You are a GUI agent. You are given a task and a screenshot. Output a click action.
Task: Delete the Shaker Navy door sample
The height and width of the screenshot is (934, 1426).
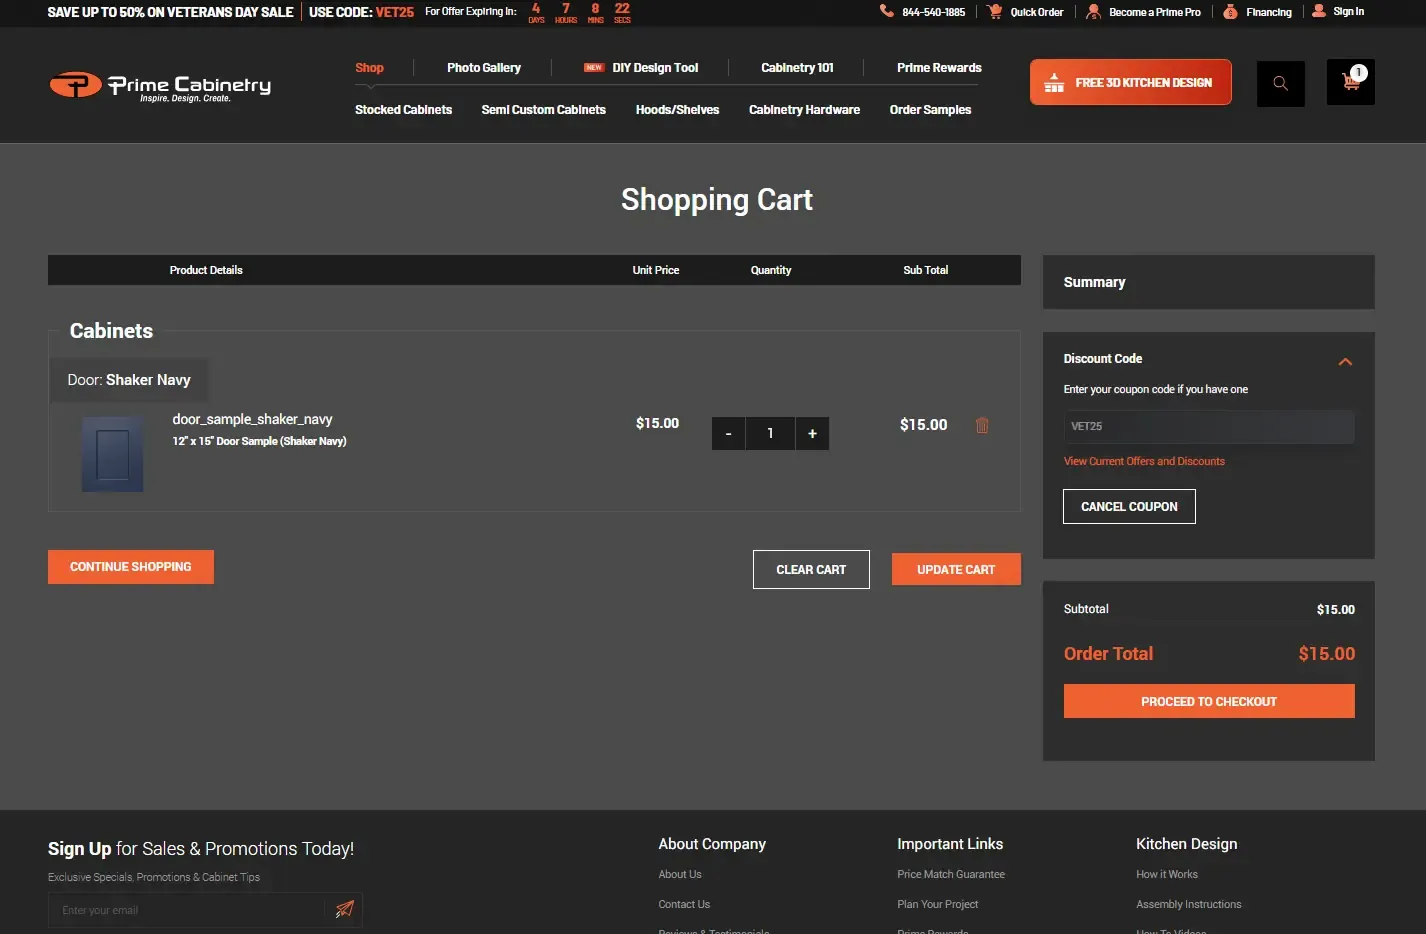coord(982,425)
